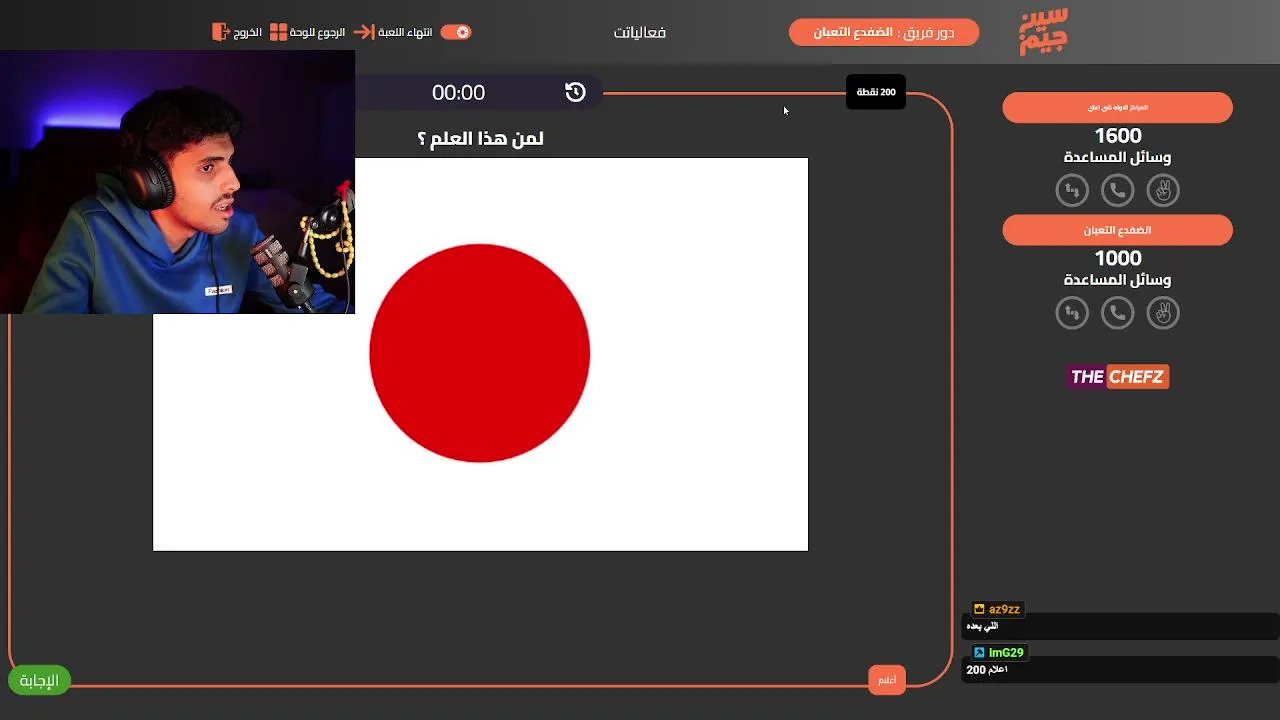Use الضفدع التعبان phone call helper icon
The image size is (1280, 720).
pos(1118,313)
